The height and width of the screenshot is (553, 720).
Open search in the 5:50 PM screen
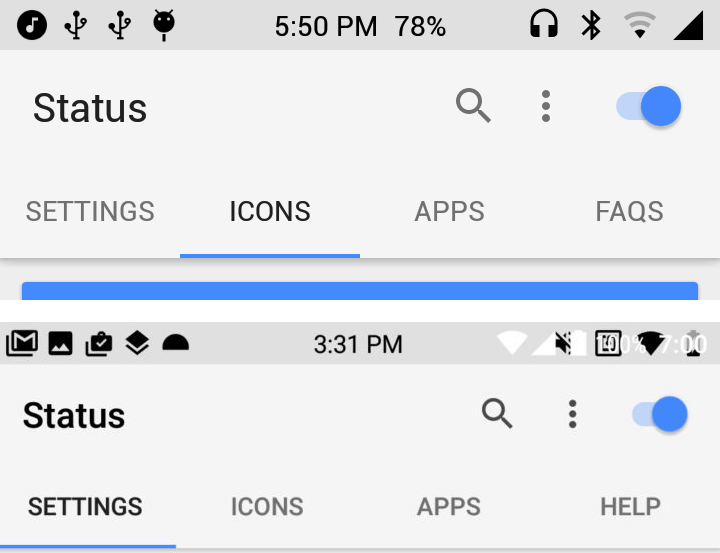(x=473, y=105)
